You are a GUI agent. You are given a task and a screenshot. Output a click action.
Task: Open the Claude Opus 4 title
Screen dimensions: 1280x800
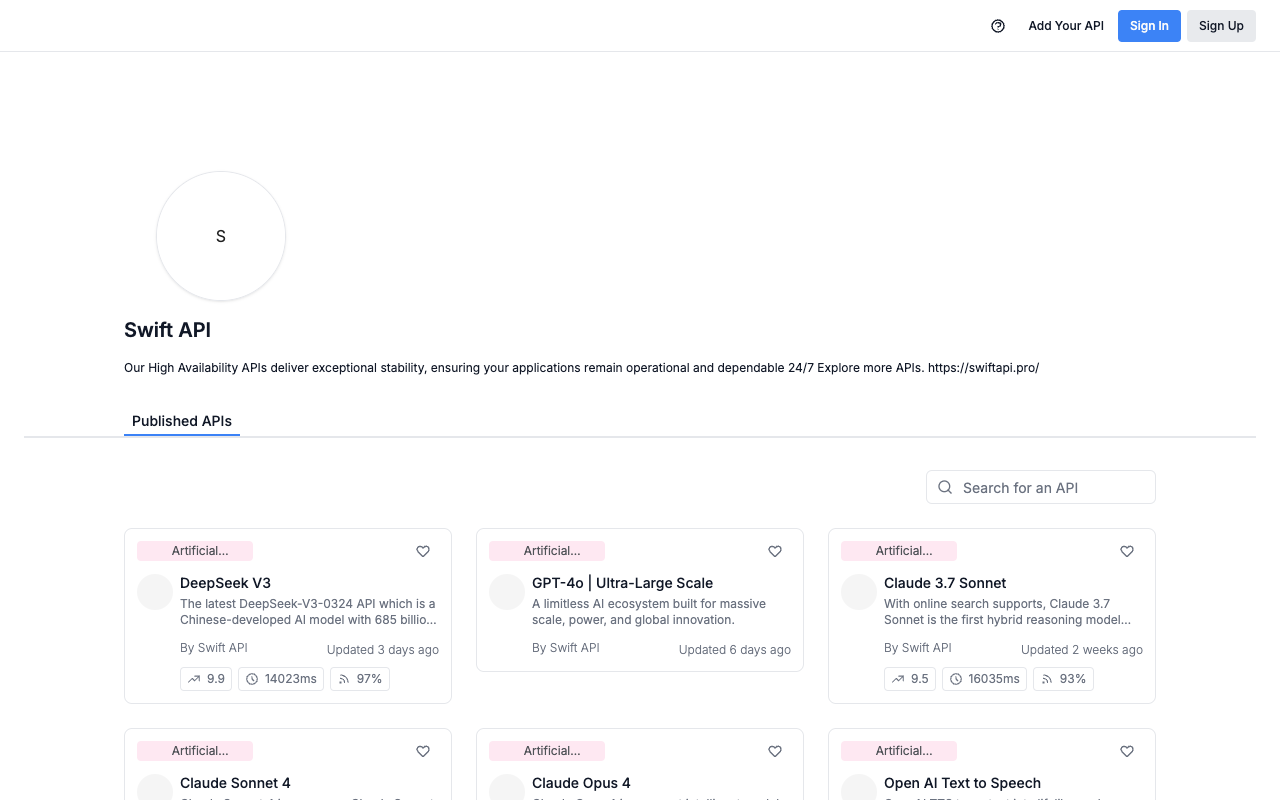coord(581,783)
